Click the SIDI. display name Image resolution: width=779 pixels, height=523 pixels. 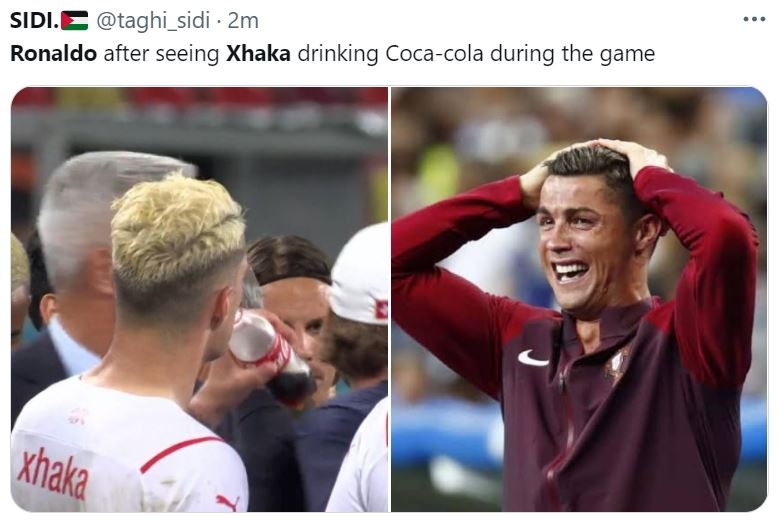(32, 20)
